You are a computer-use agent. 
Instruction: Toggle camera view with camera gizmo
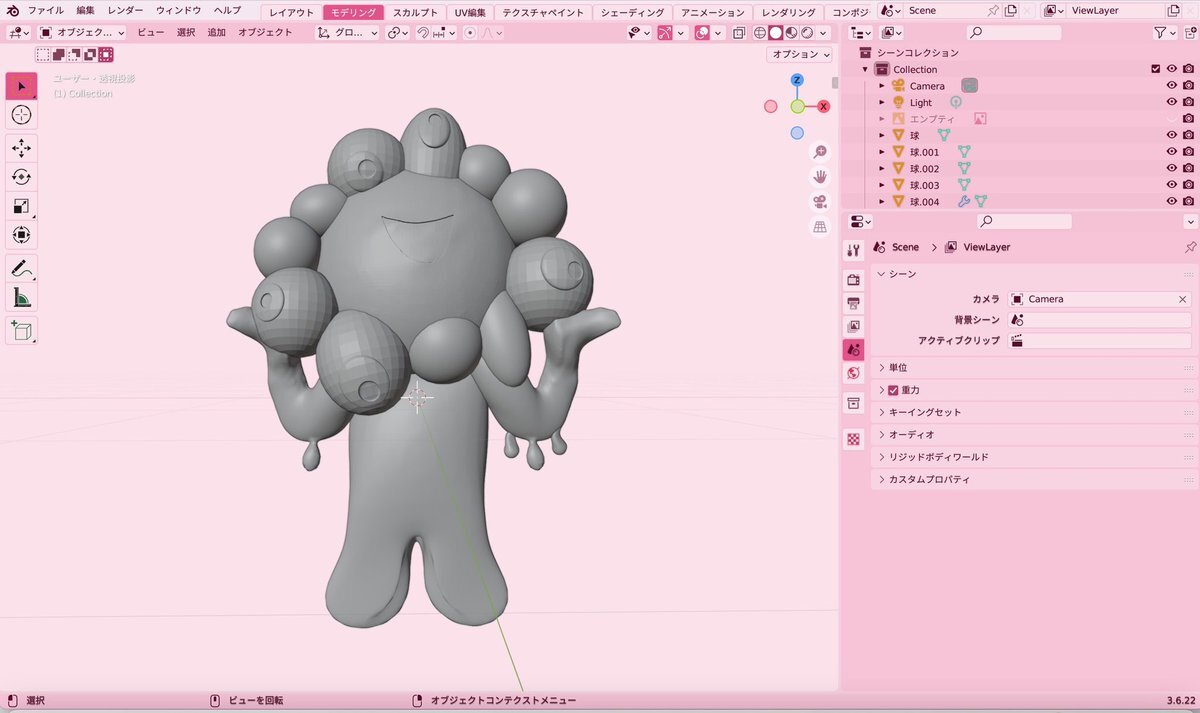pyautogui.click(x=820, y=202)
